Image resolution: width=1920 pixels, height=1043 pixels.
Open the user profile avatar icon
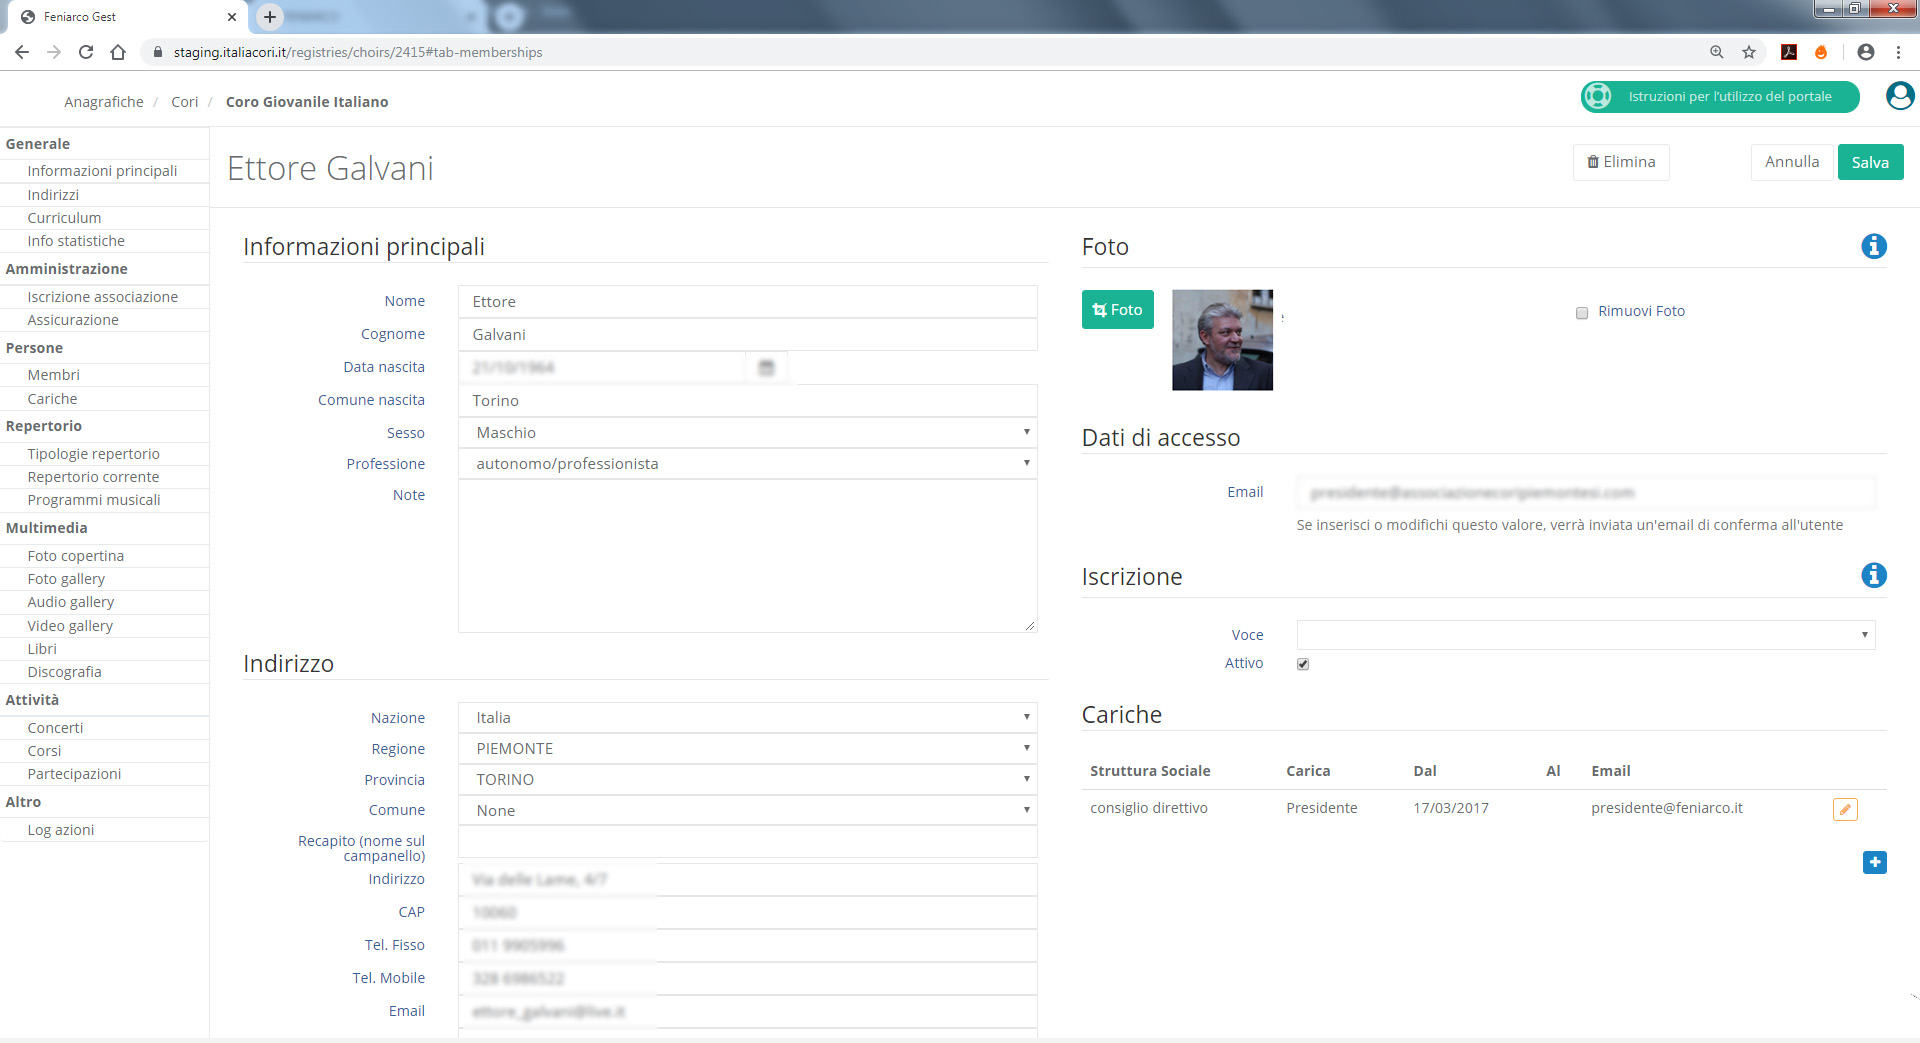tap(1899, 96)
